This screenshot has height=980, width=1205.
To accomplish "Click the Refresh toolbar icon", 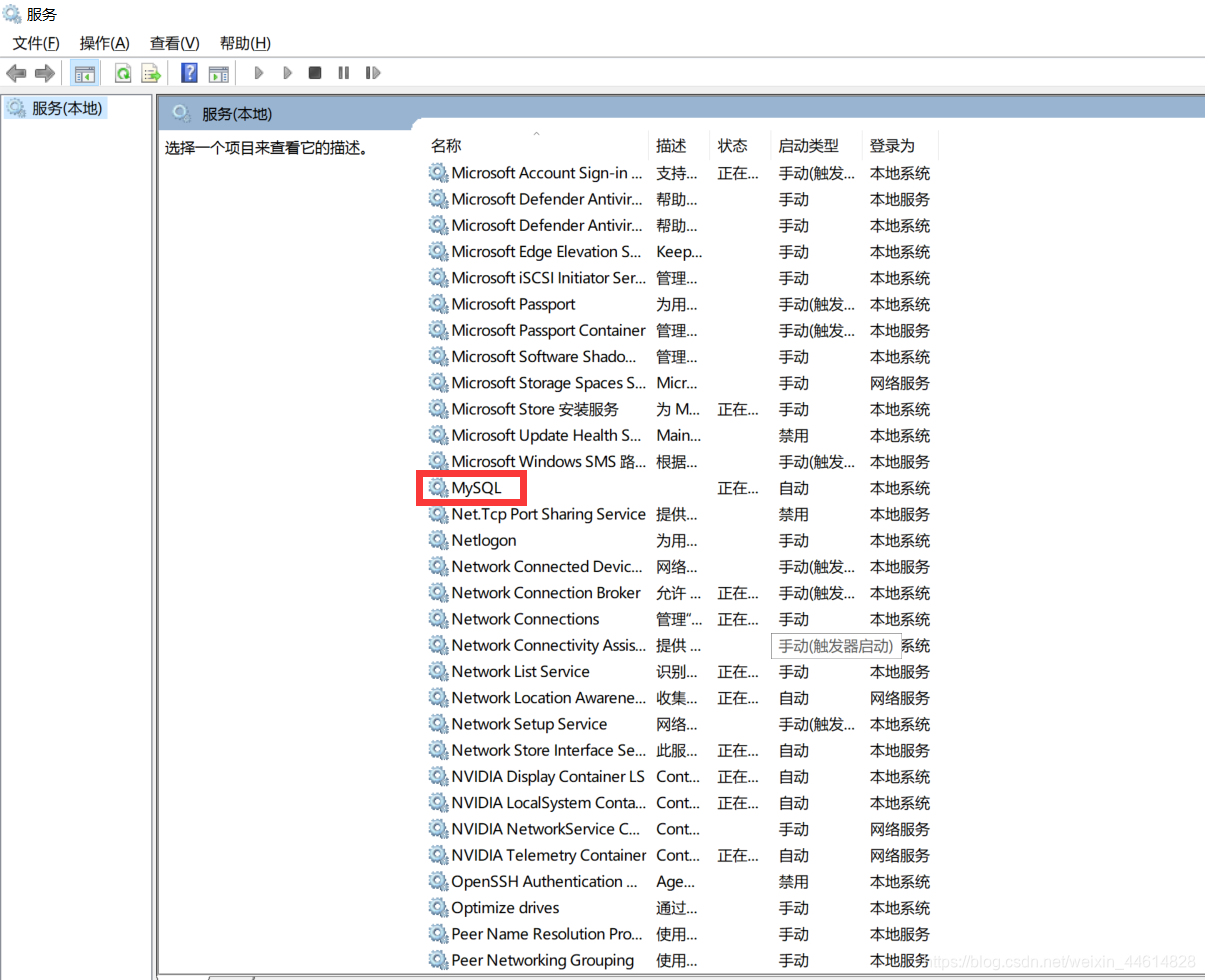I will click(x=123, y=73).
